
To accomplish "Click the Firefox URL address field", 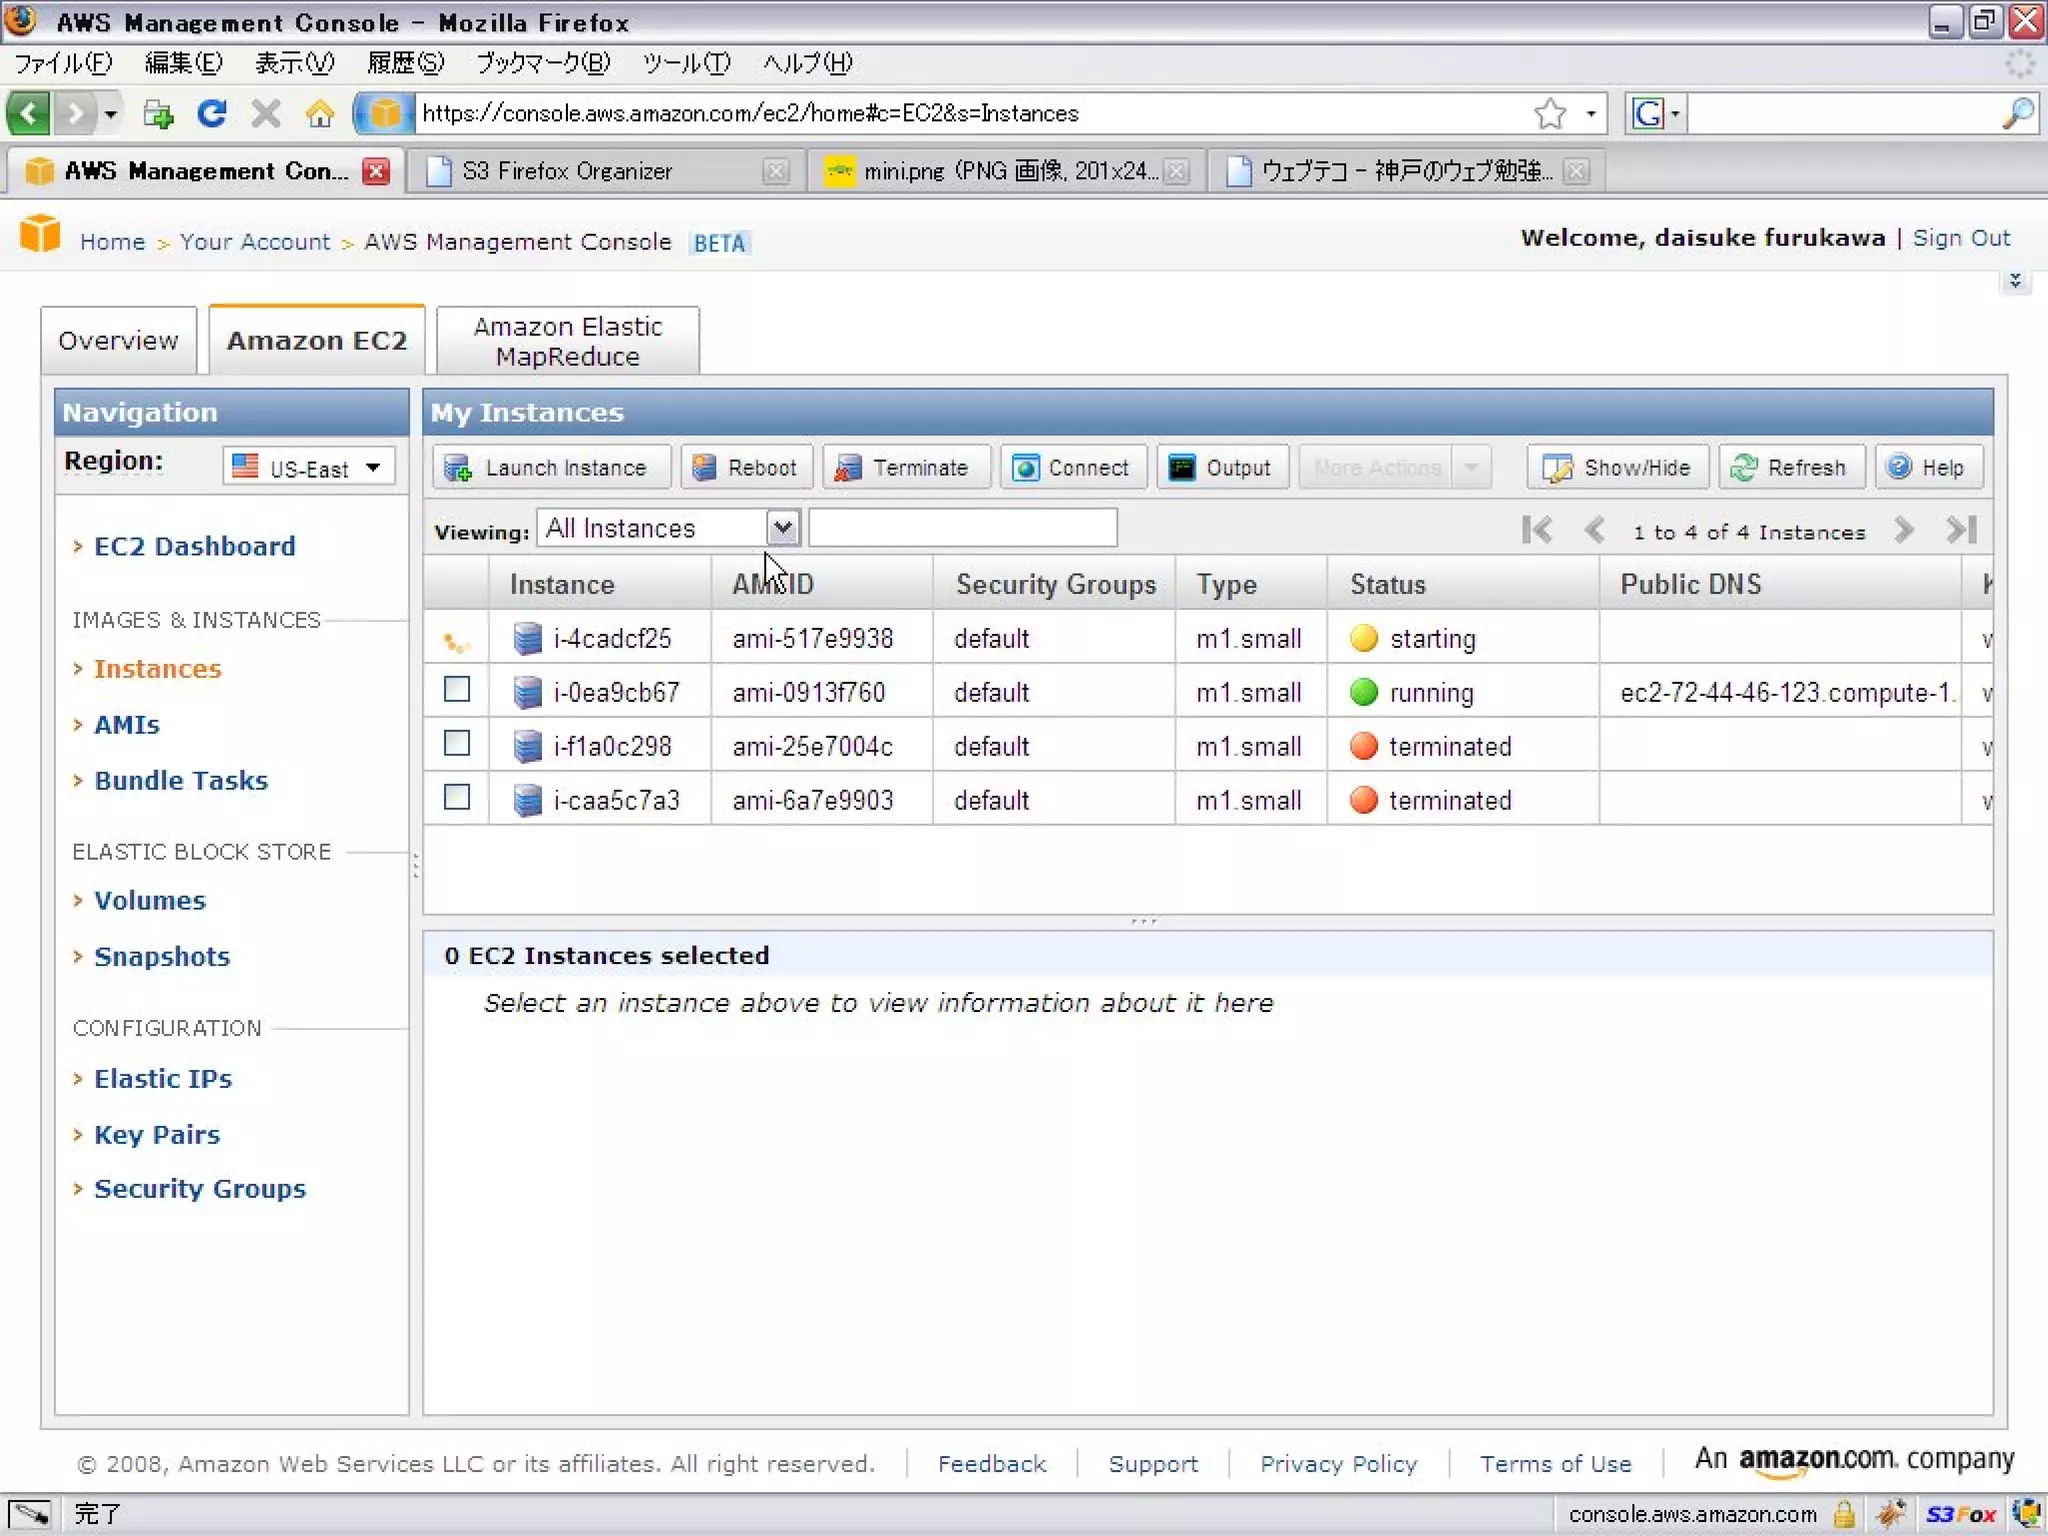I will 970,113.
